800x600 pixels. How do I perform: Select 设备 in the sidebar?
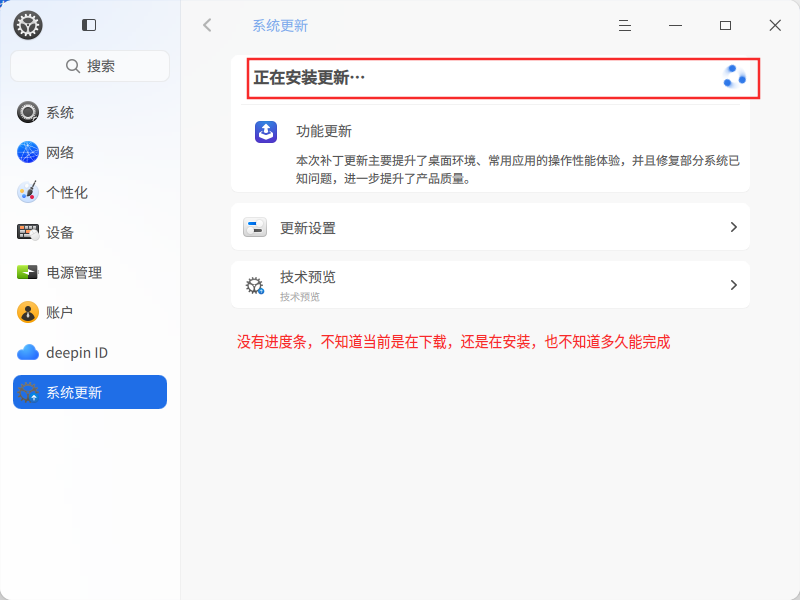pos(60,232)
